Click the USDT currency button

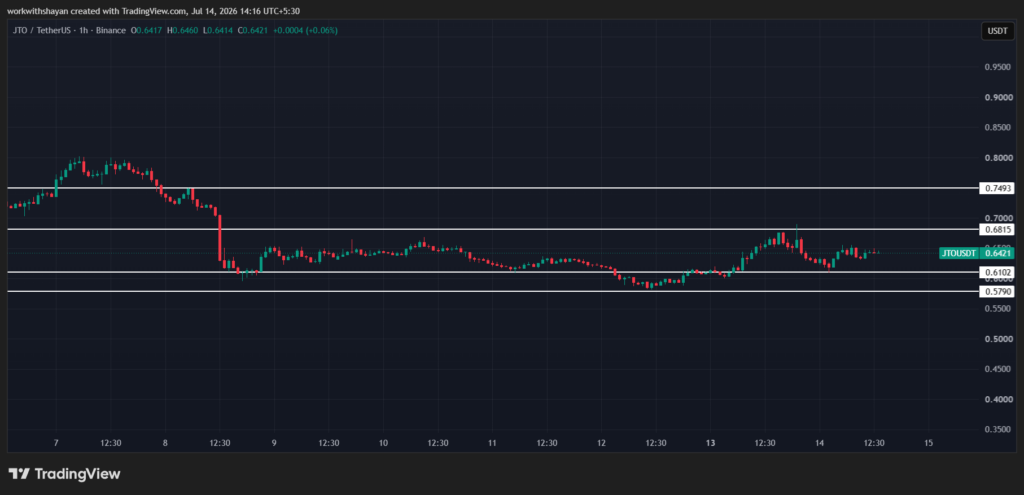tap(997, 31)
